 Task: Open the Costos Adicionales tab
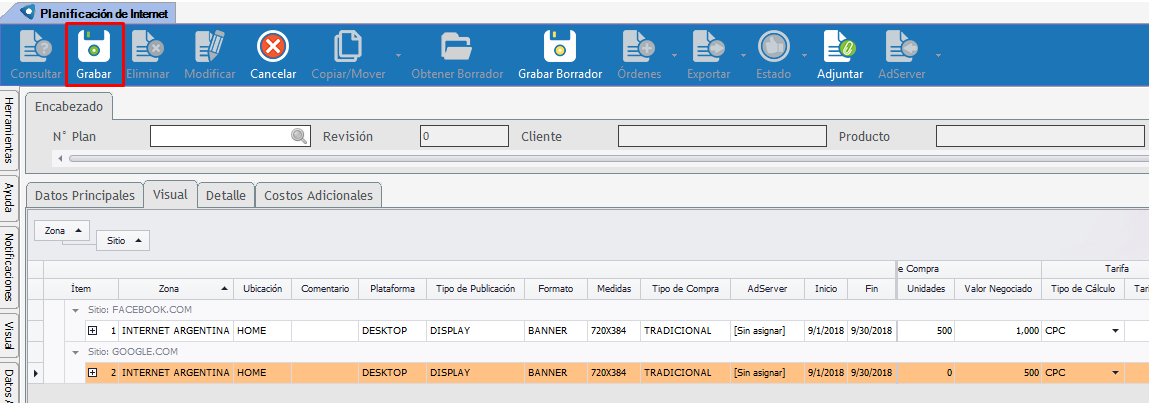click(x=318, y=196)
